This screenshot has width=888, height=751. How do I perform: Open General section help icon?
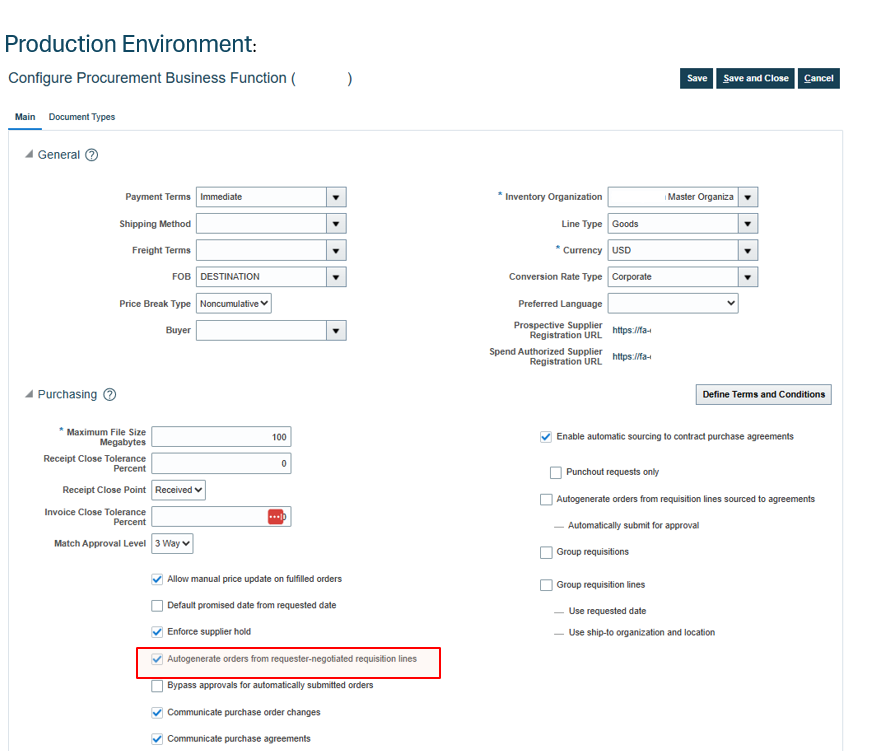pos(91,155)
